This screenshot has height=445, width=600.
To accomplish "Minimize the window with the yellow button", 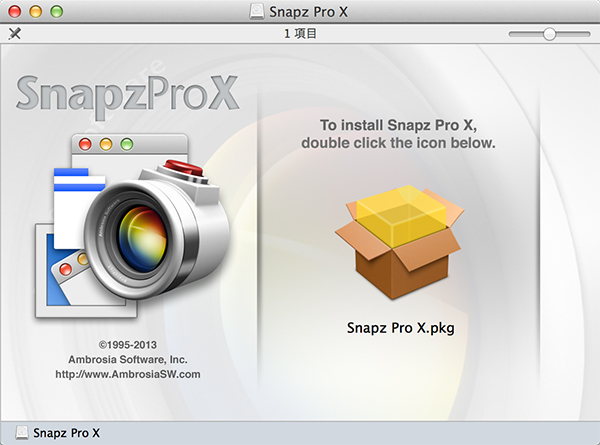I will pyautogui.click(x=36, y=11).
